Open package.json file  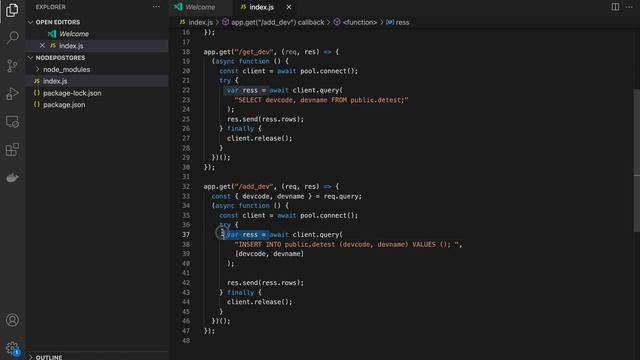(64, 105)
